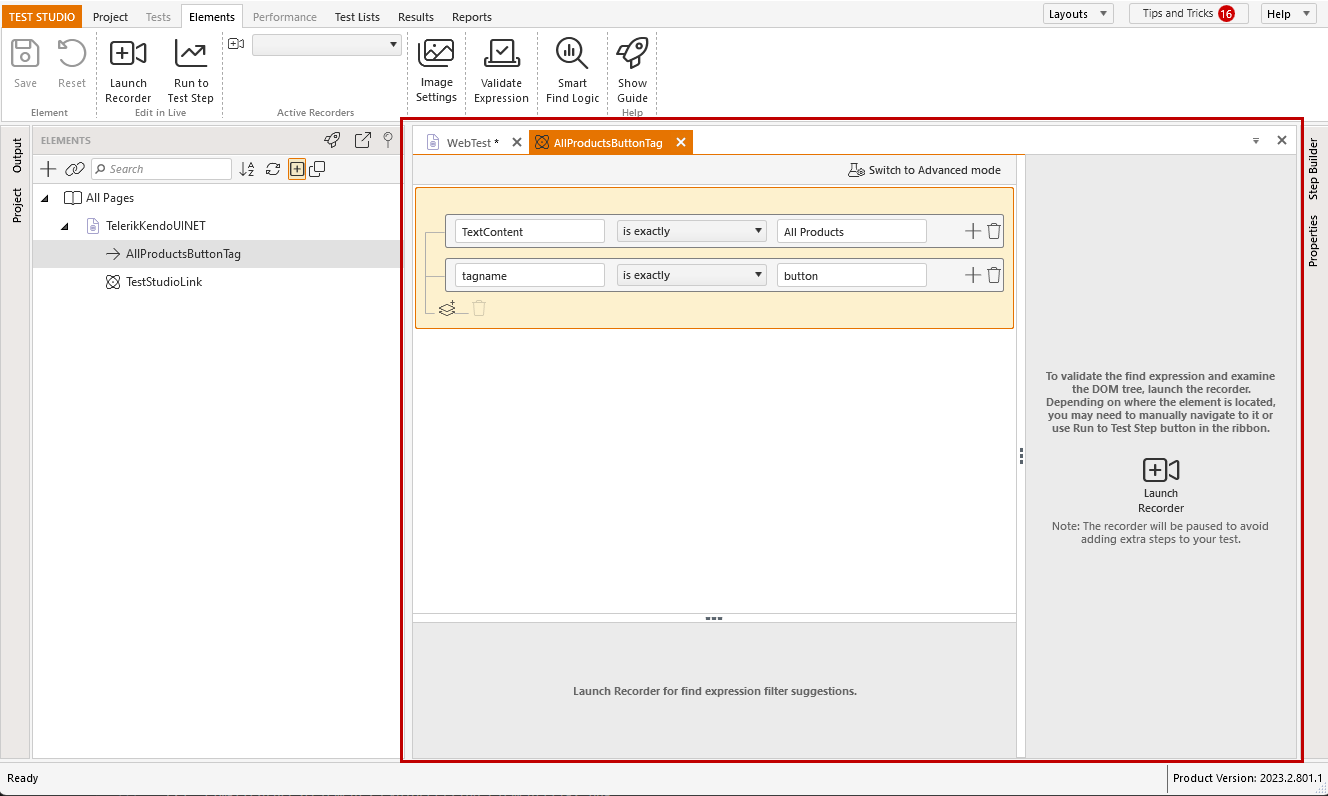
Task: Click the Save icon in the ribbon
Action: click(x=25, y=54)
